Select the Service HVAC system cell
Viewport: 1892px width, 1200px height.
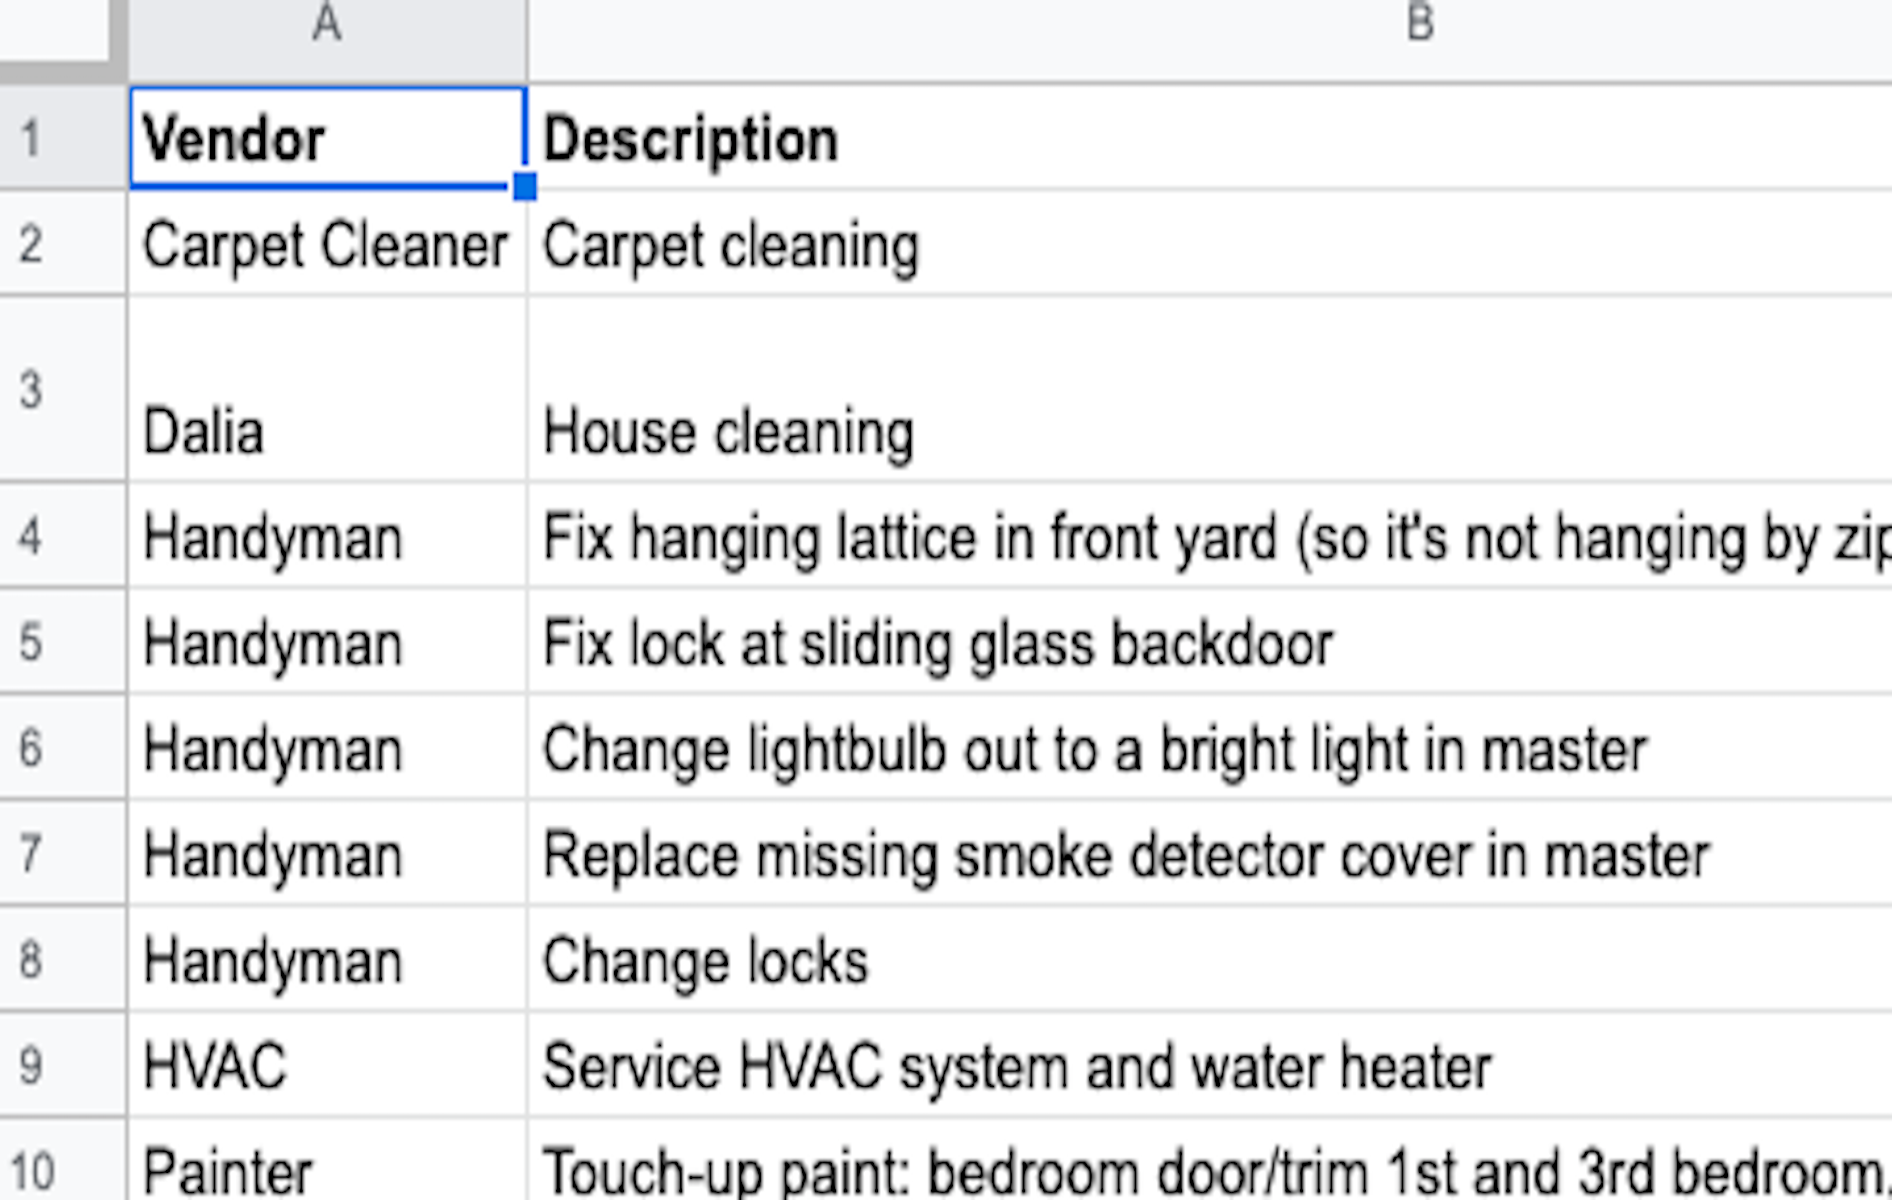[1209, 1064]
